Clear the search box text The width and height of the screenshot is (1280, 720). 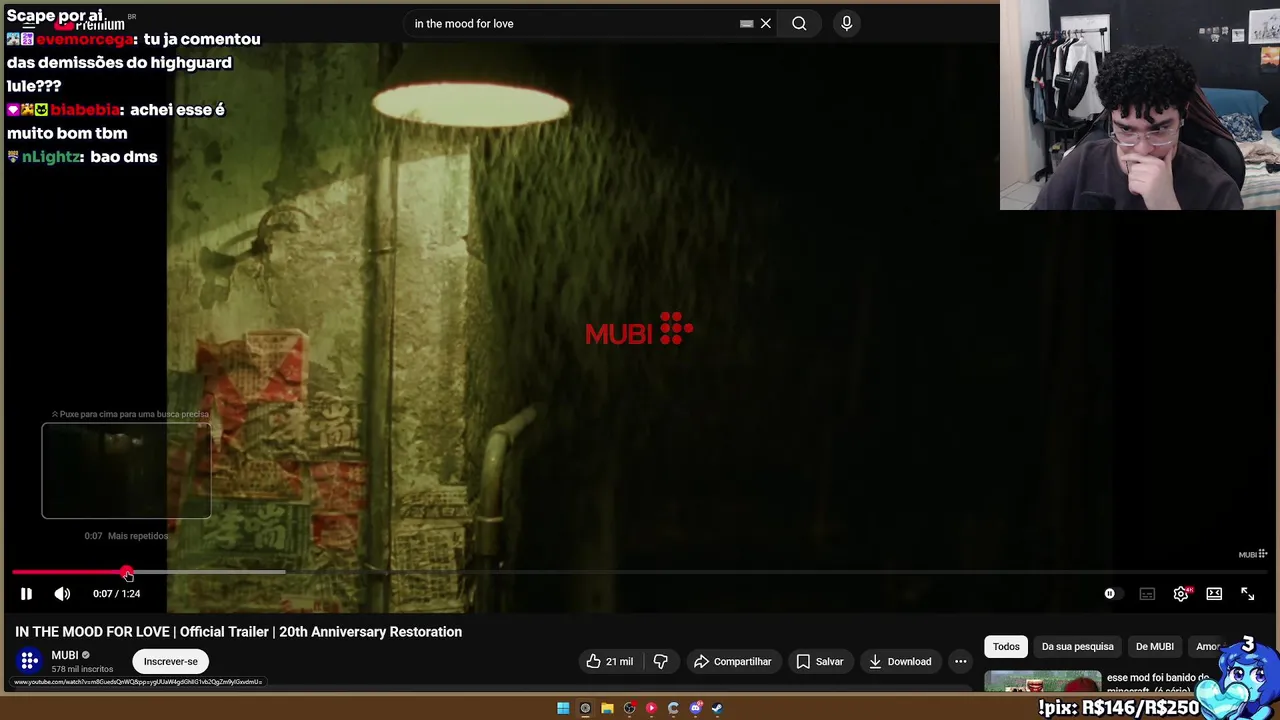[x=766, y=23]
